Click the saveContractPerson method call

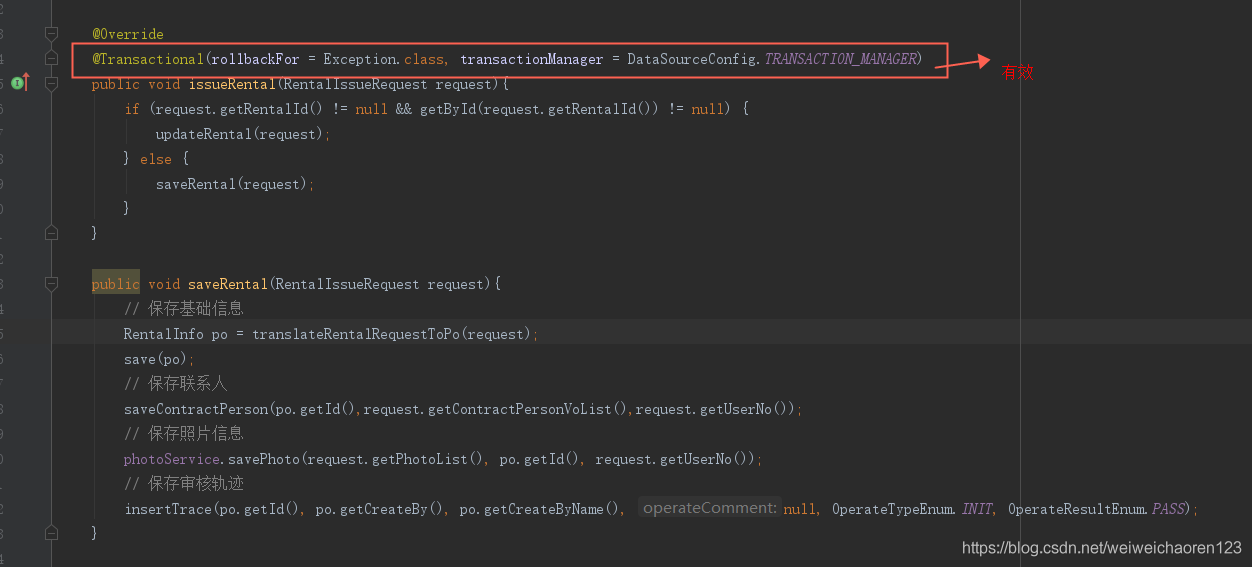click(x=196, y=409)
